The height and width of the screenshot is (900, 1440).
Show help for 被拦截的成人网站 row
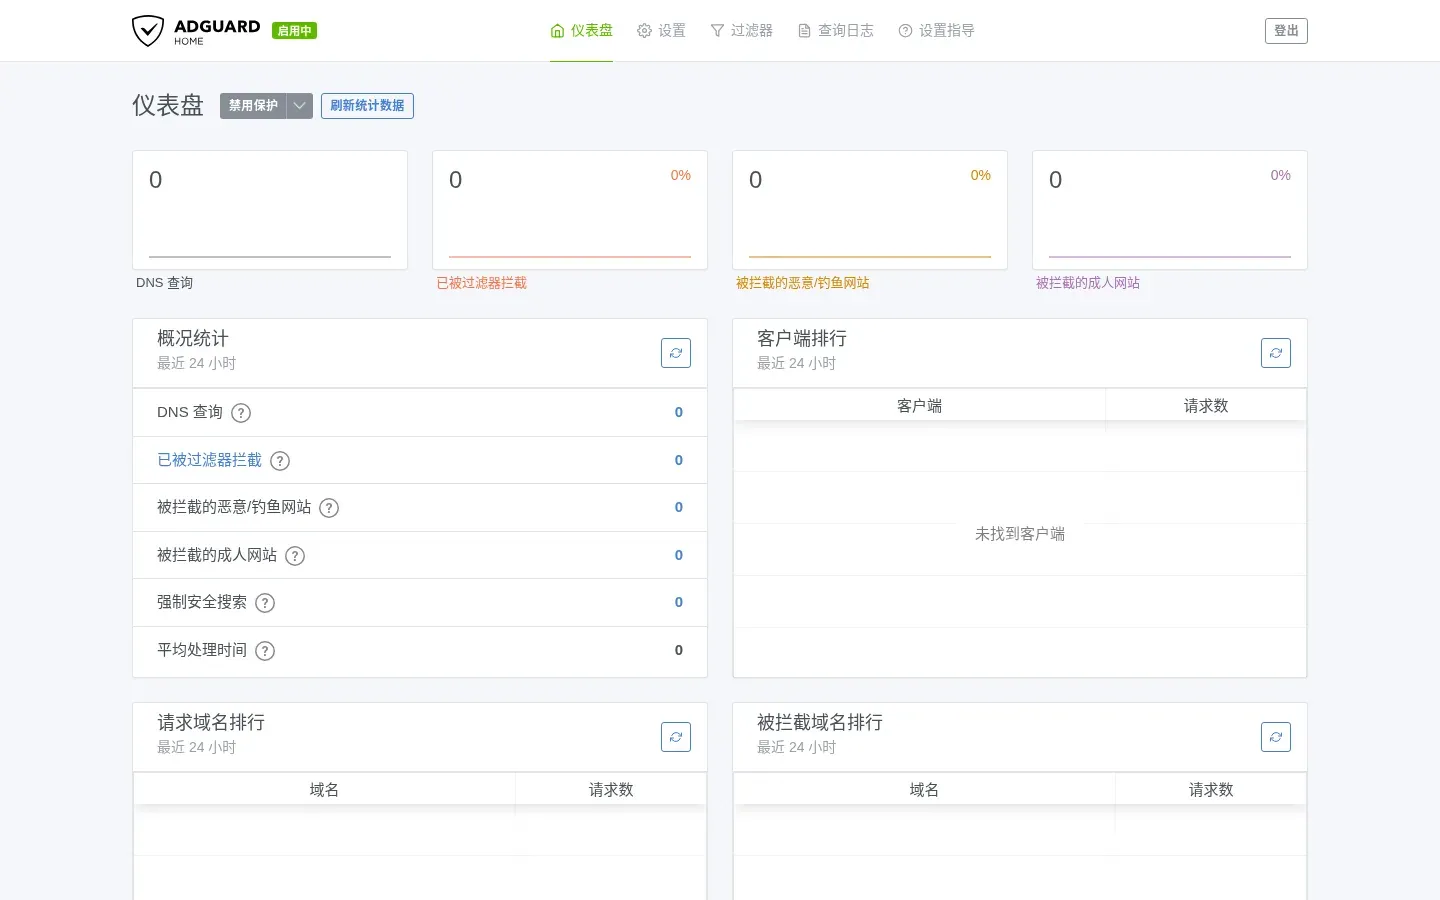[x=295, y=556]
